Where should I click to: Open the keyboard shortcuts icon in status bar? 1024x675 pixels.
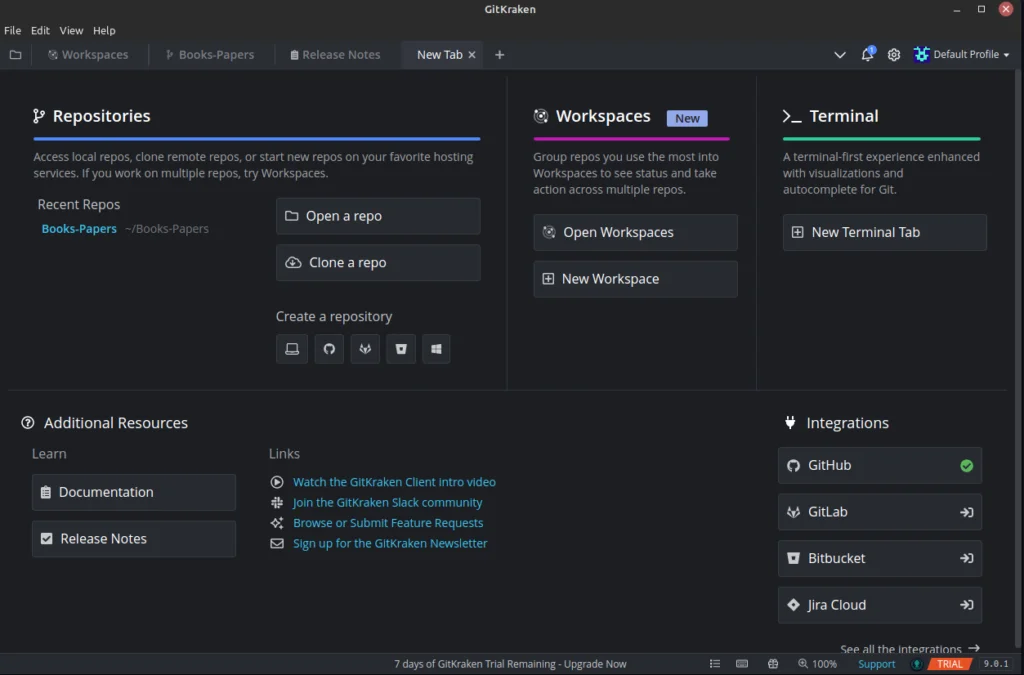click(x=742, y=663)
